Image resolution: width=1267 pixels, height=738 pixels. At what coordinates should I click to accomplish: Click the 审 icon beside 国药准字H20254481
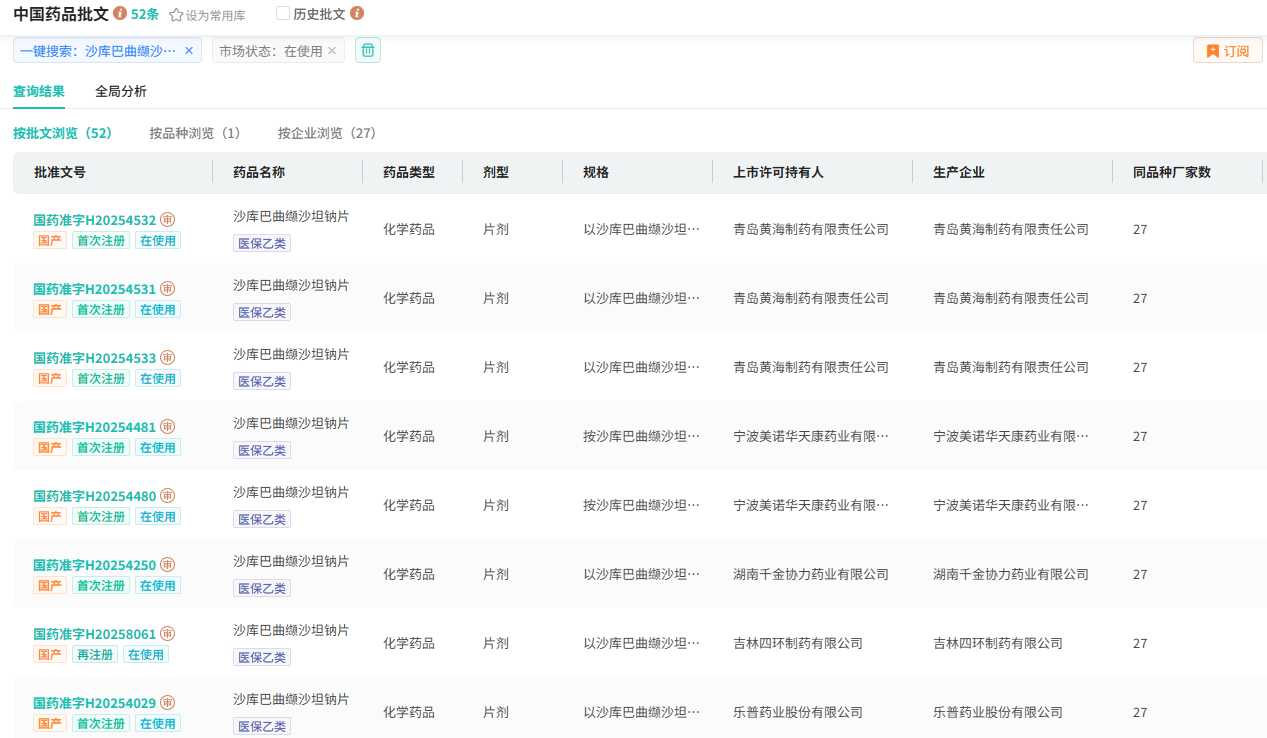168,427
